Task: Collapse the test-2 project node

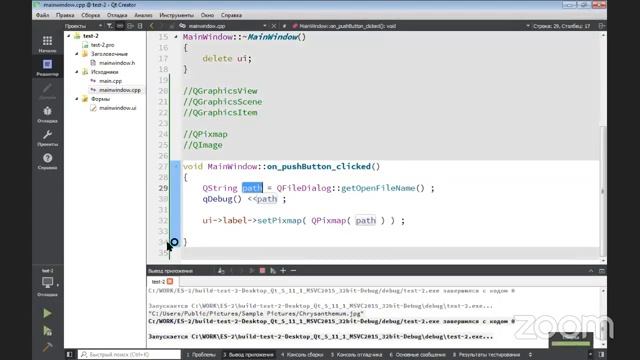Action: point(69,36)
